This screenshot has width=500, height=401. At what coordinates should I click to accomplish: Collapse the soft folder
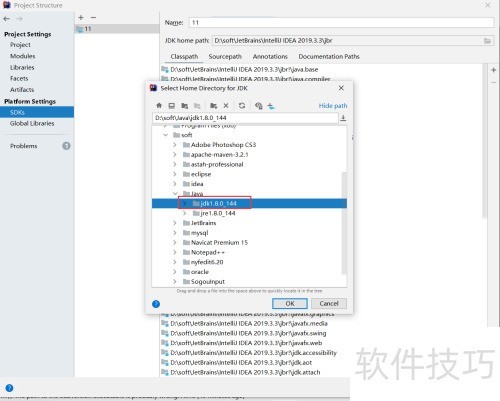click(166, 135)
